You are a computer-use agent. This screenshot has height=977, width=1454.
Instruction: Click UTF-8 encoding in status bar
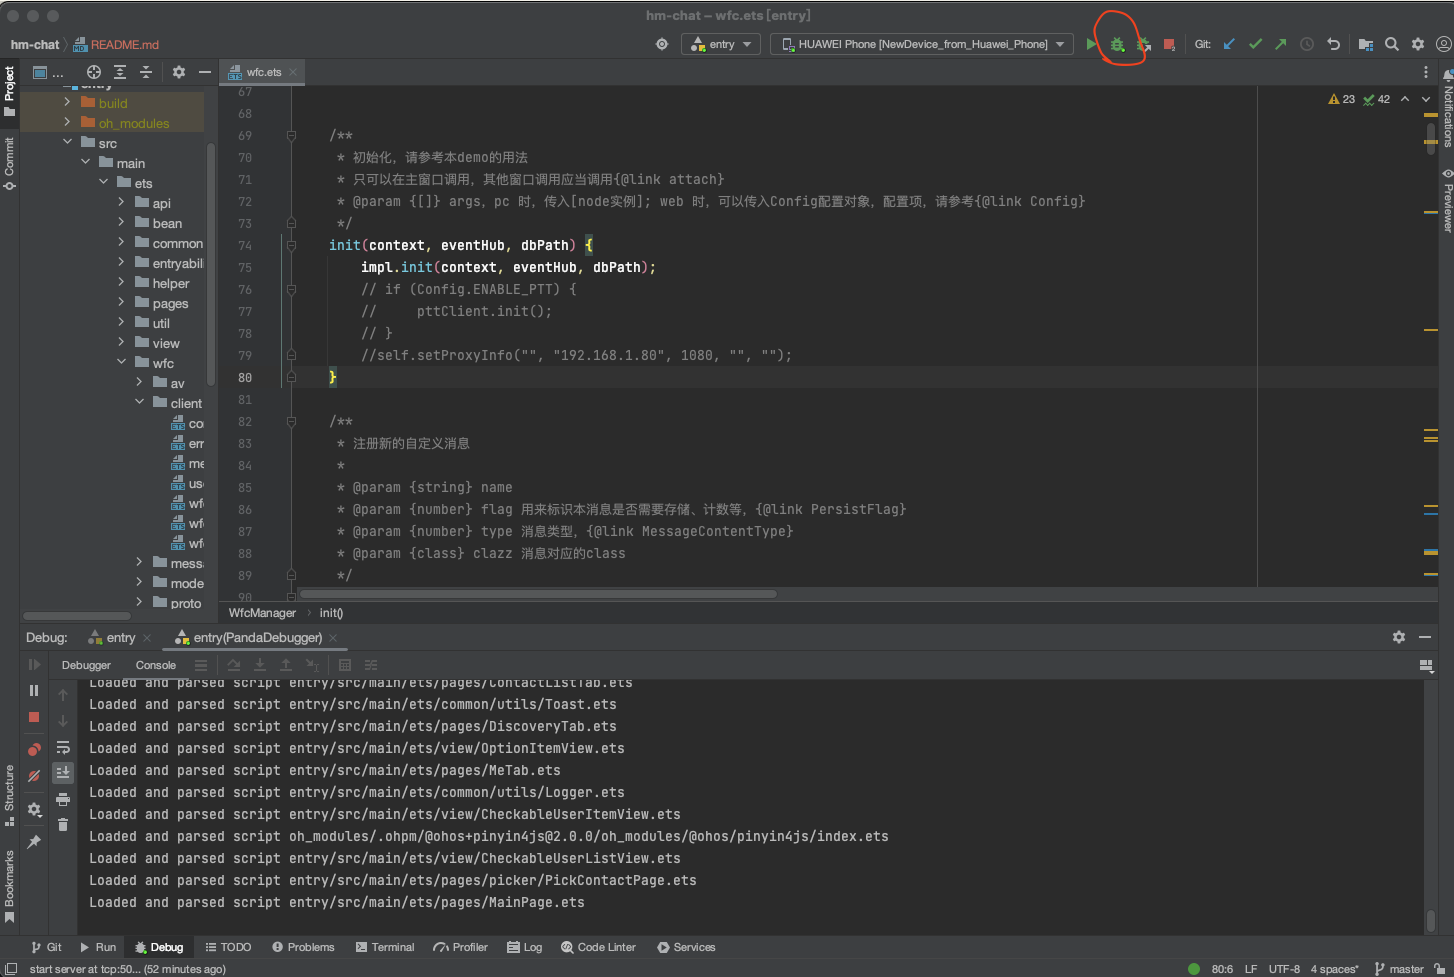(x=1284, y=969)
